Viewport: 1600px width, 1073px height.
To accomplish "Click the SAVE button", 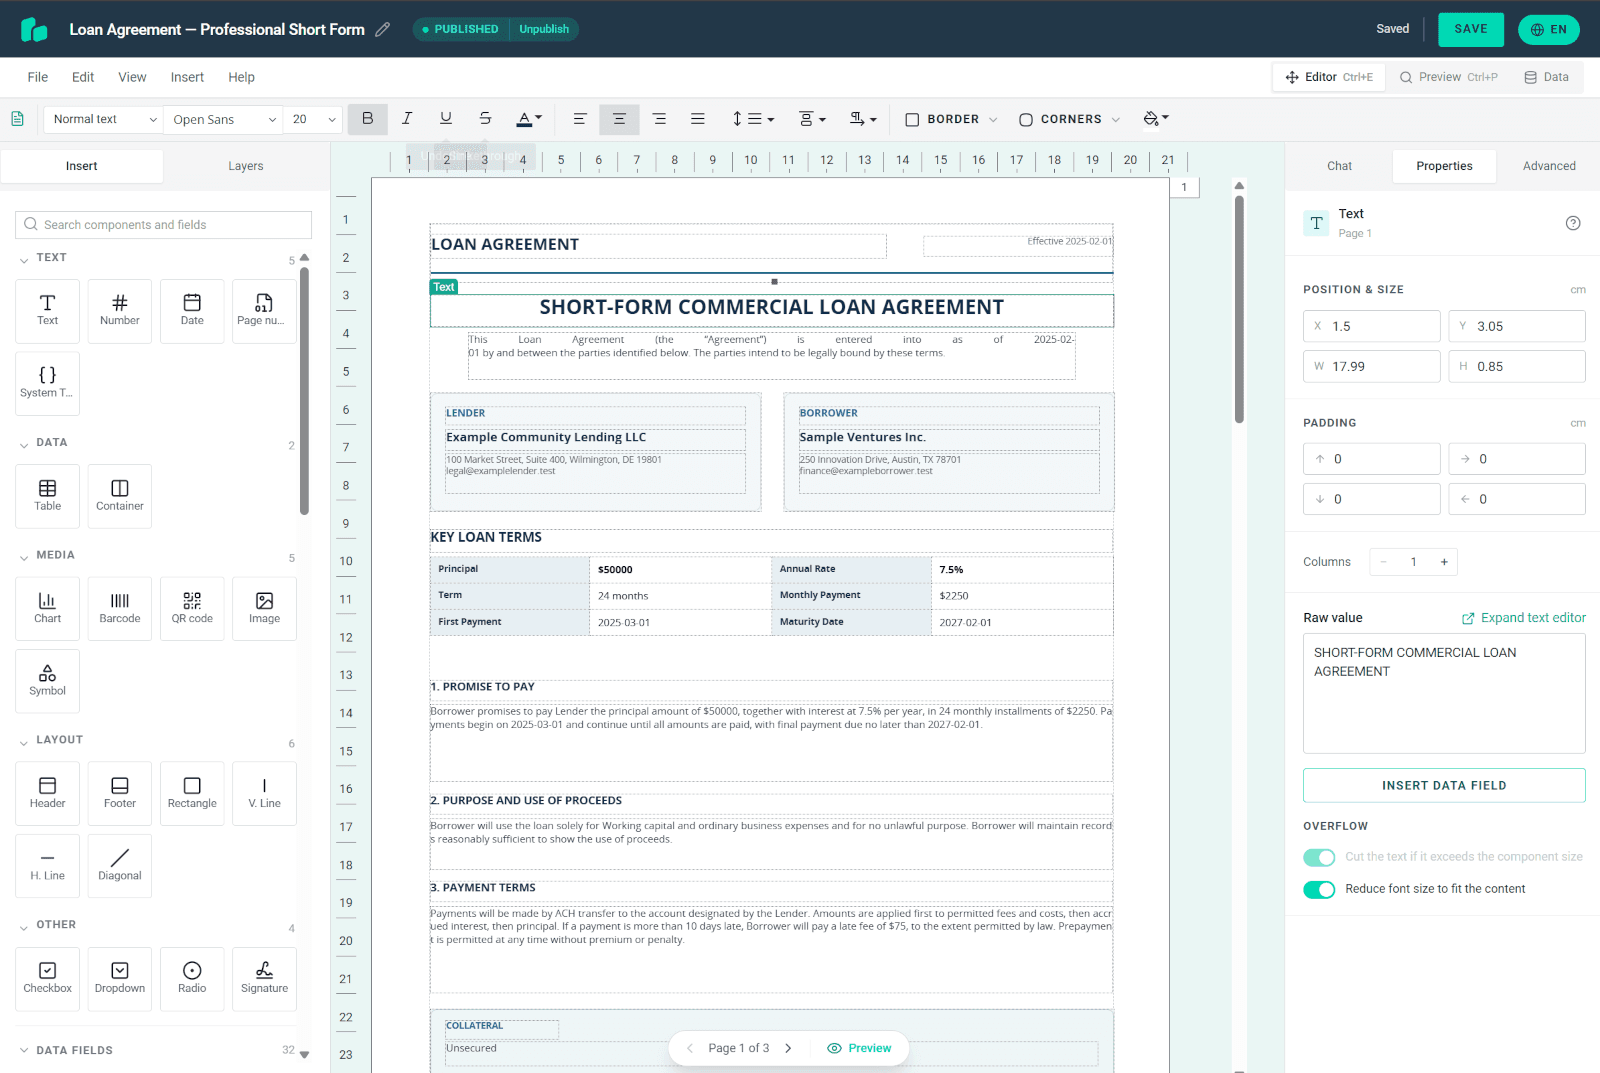I will click(1471, 29).
